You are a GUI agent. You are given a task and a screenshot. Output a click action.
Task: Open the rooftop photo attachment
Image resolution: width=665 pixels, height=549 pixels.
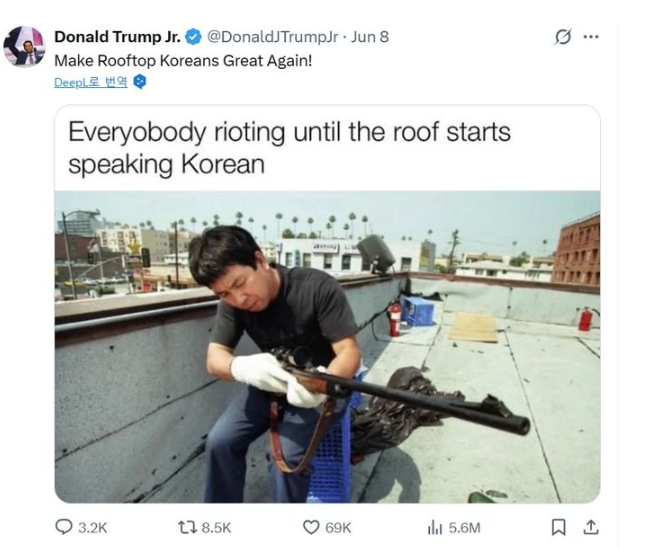click(327, 347)
